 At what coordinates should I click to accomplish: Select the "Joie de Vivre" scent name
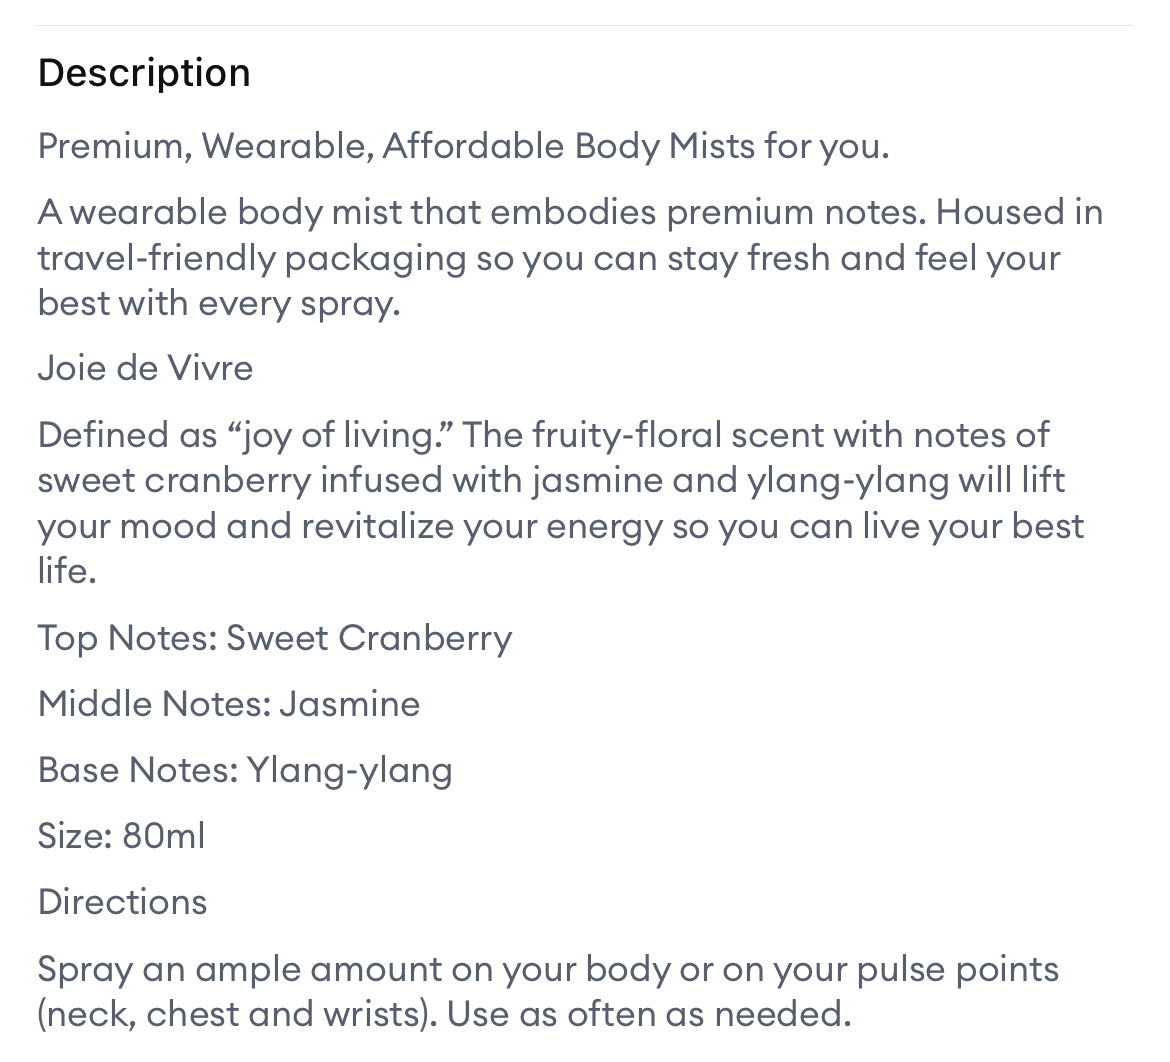point(145,368)
